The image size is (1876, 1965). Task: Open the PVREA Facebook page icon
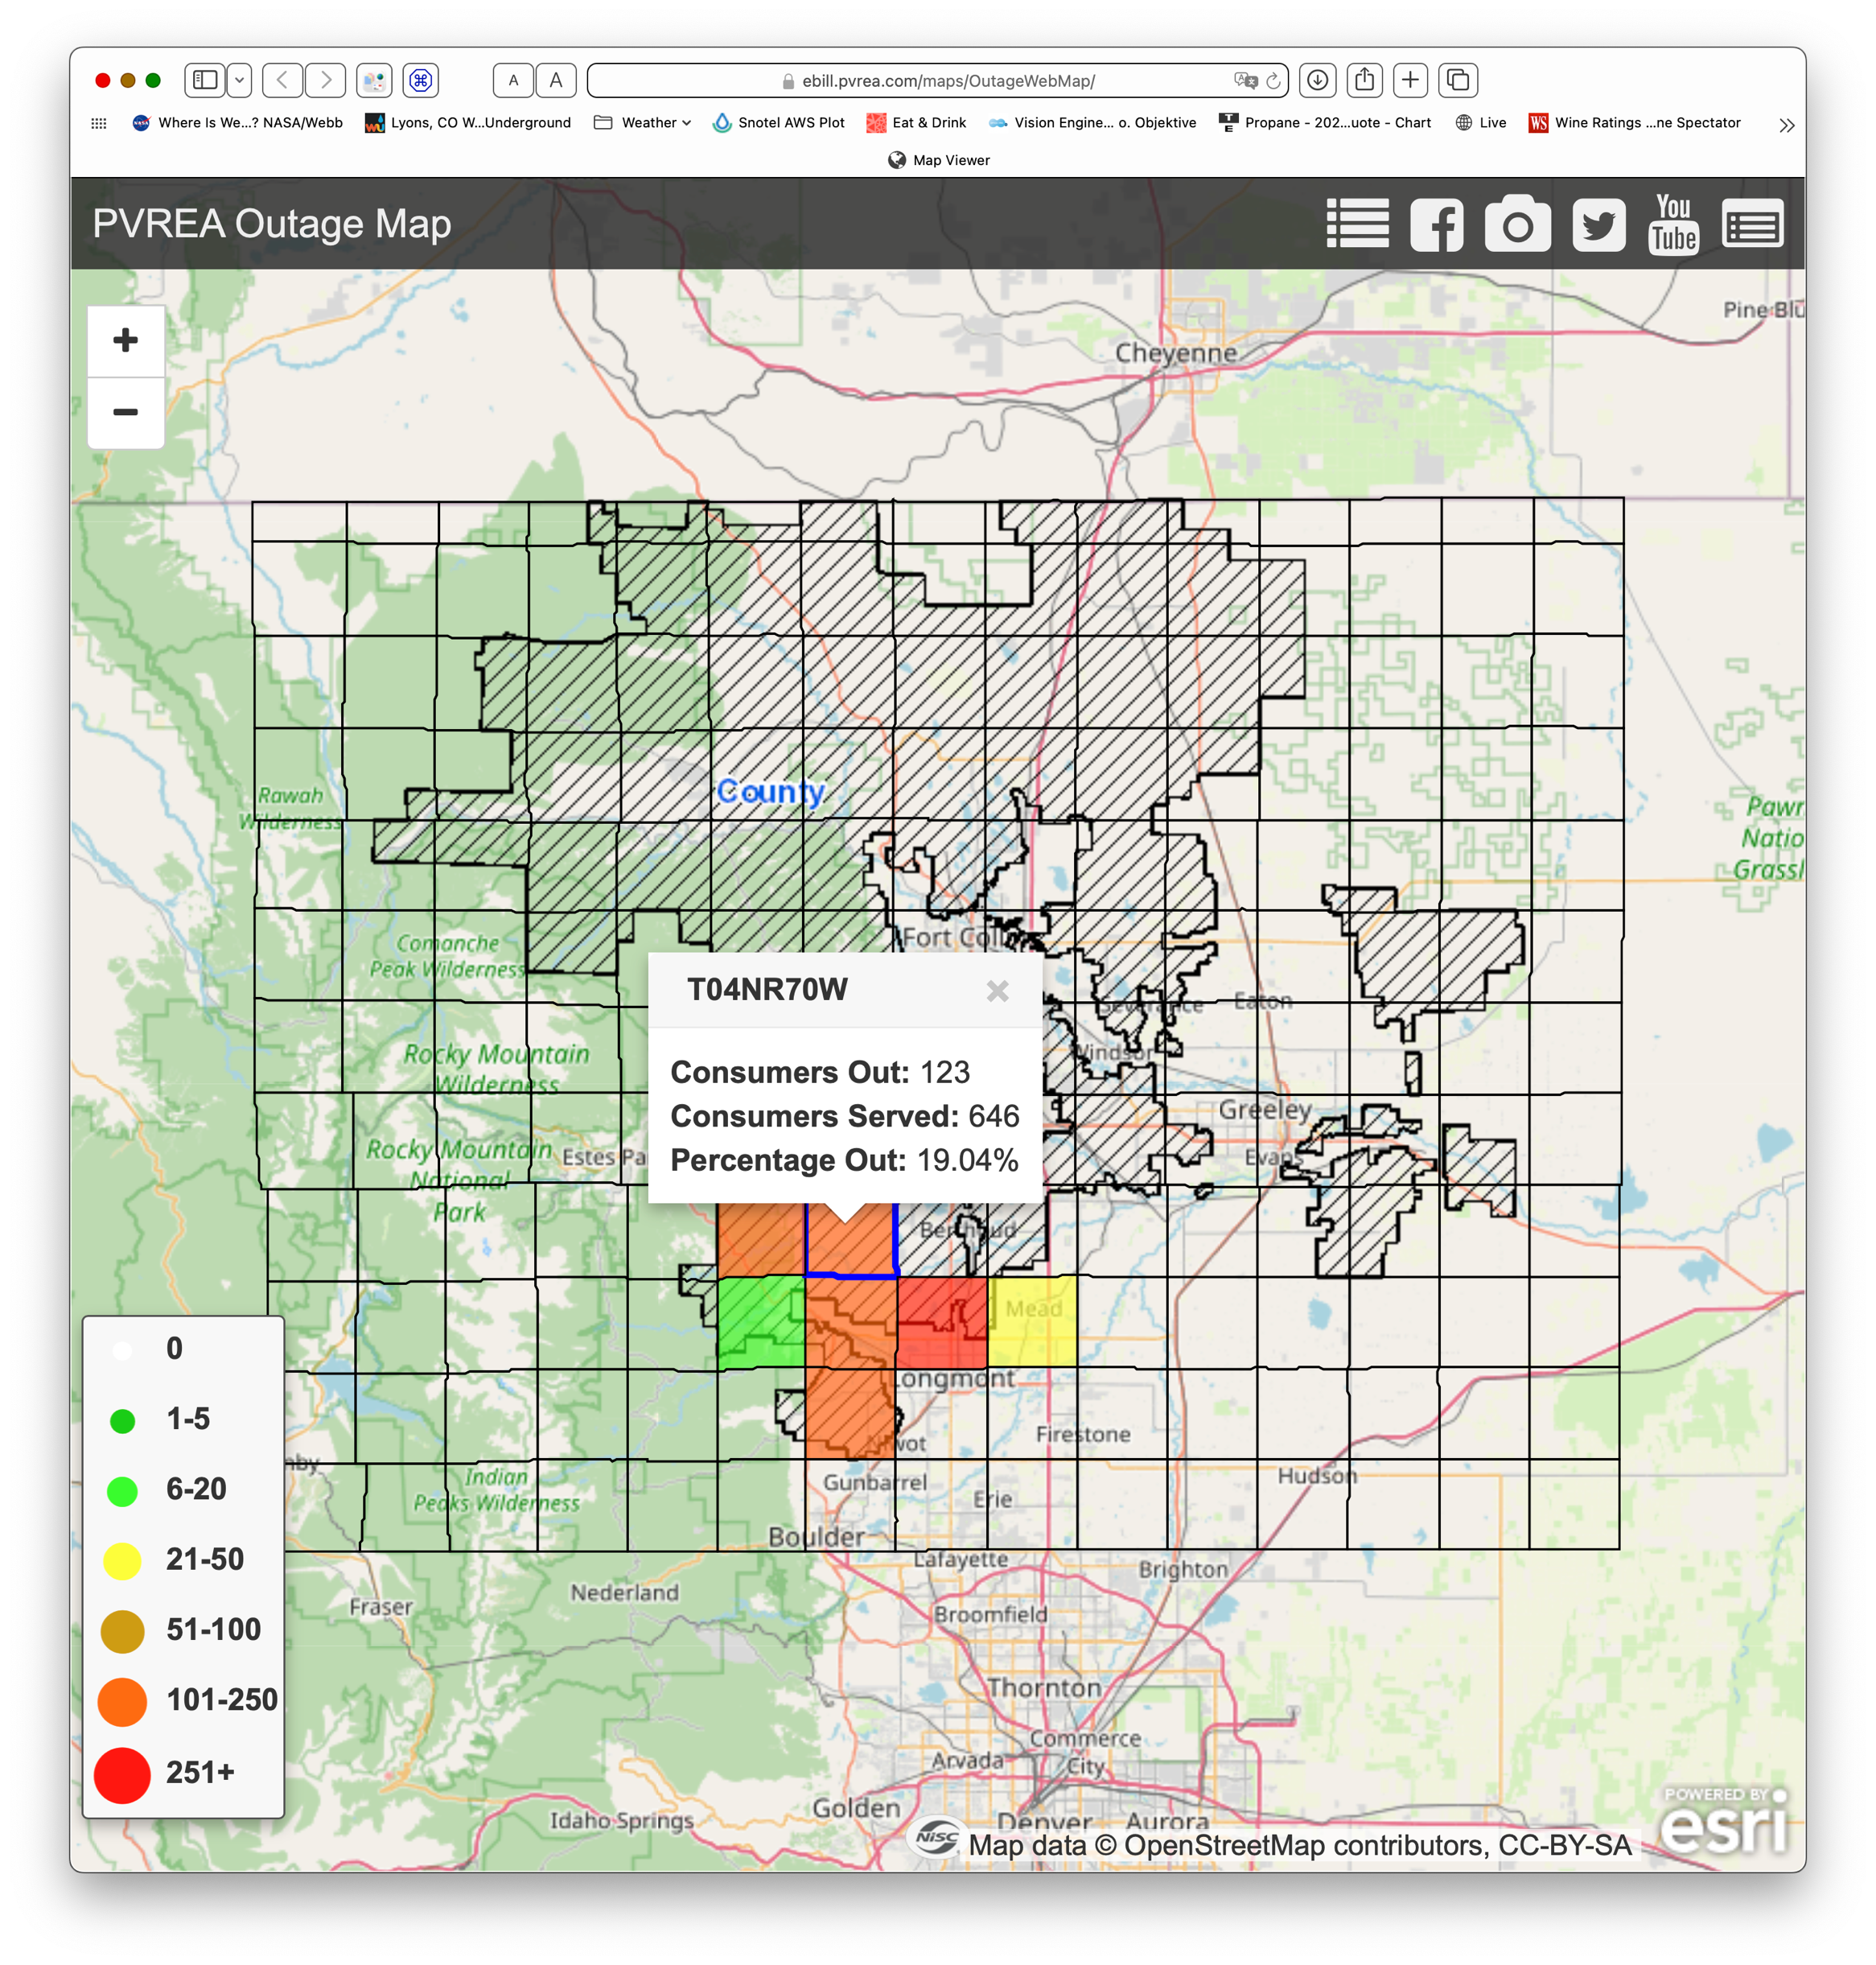click(1436, 224)
